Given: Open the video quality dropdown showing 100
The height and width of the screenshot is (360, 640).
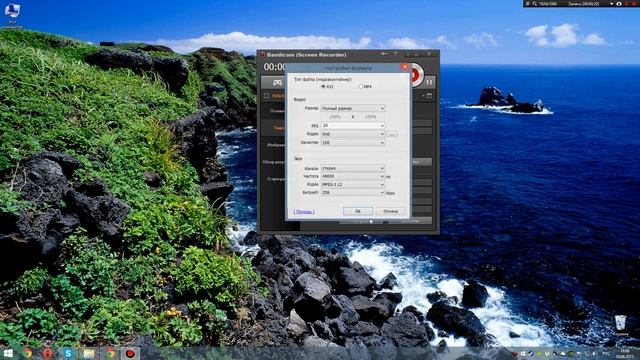Looking at the screenshot, I should click(x=353, y=142).
